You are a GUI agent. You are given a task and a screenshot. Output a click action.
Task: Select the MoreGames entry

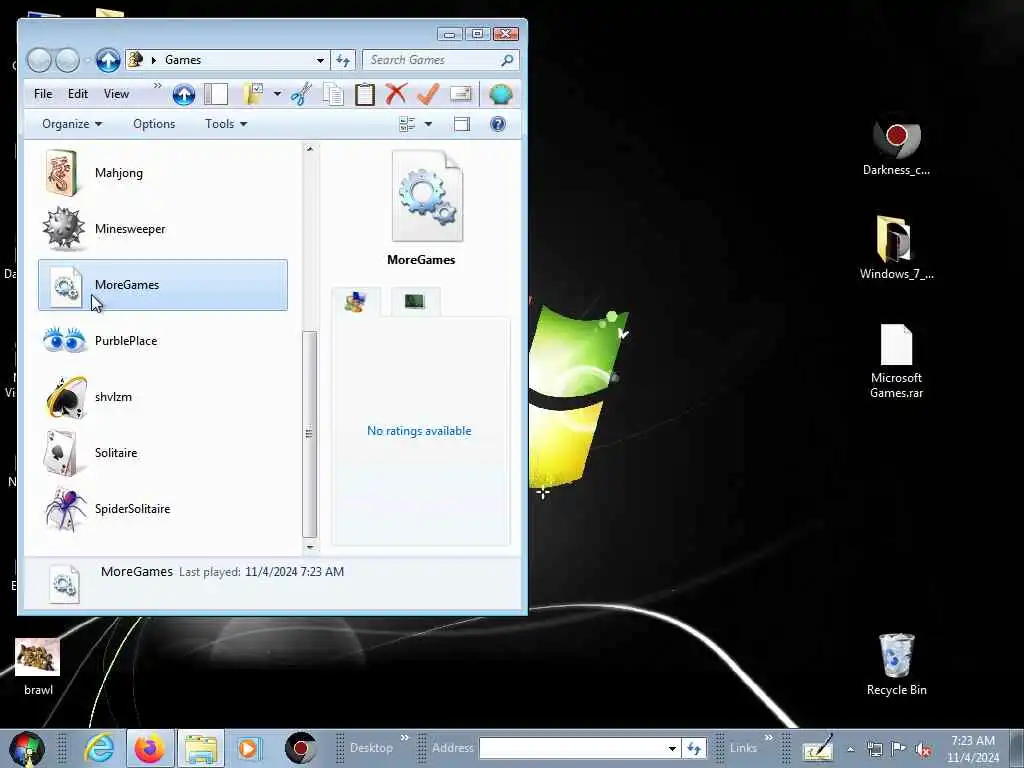pos(163,285)
